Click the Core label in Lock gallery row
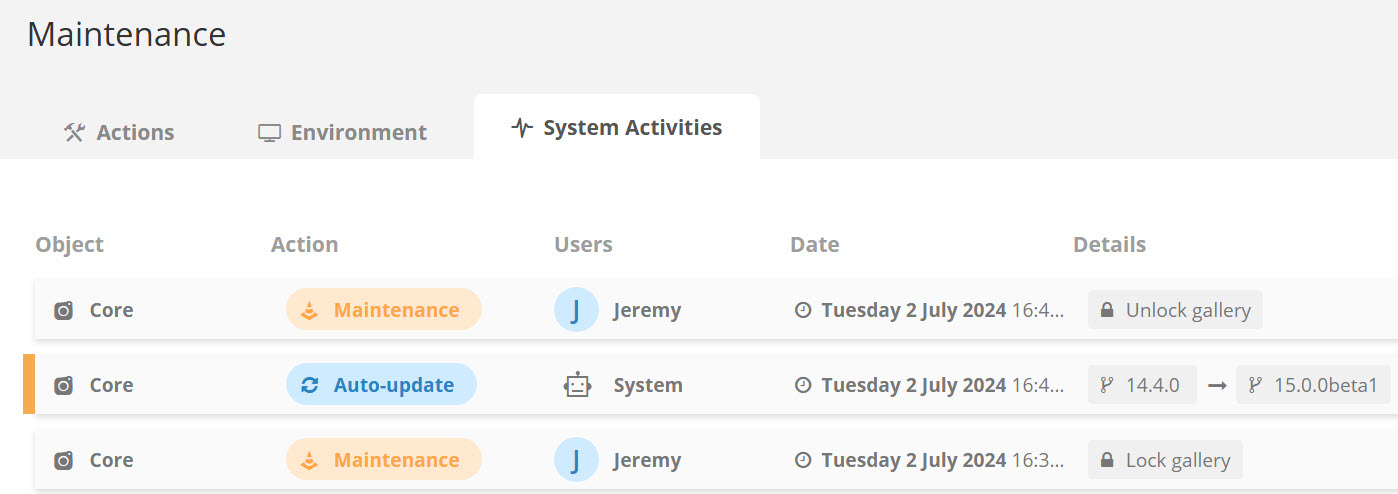 click(x=111, y=460)
